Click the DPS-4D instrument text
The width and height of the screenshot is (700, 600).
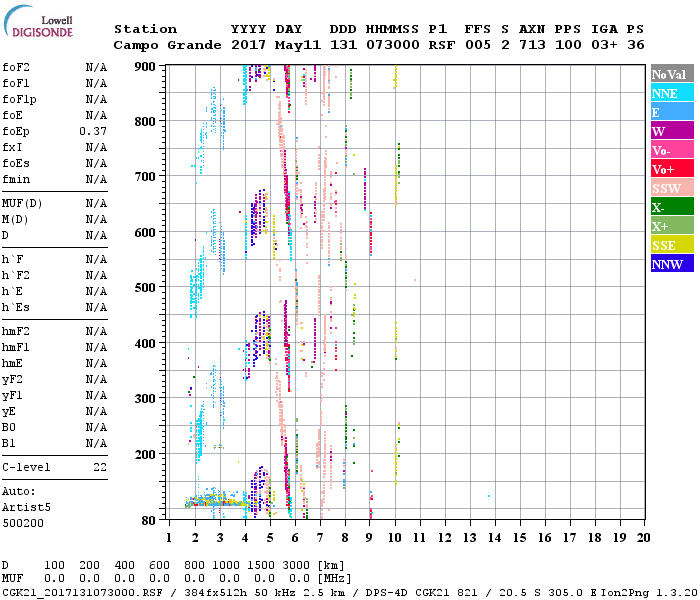pyautogui.click(x=387, y=592)
